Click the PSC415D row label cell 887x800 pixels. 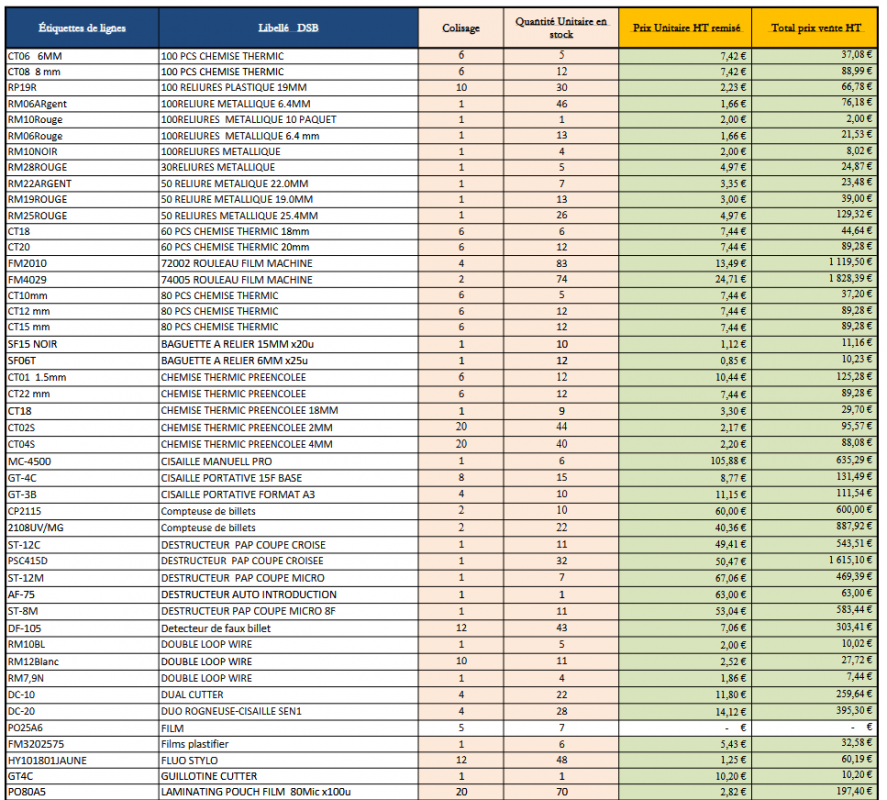tap(82, 561)
